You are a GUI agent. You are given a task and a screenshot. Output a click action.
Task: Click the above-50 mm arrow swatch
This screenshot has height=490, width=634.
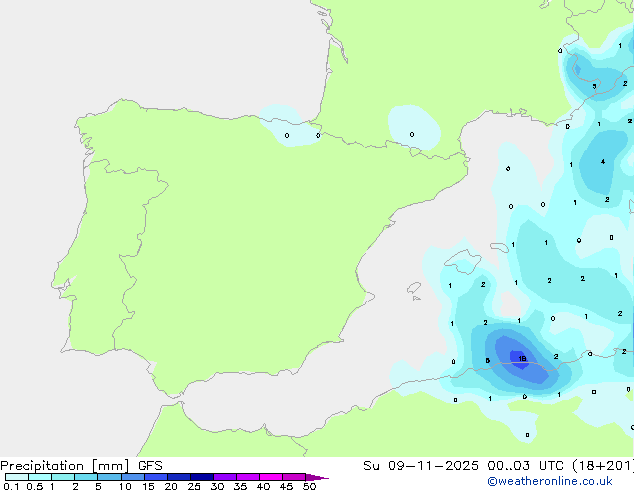tap(317, 477)
